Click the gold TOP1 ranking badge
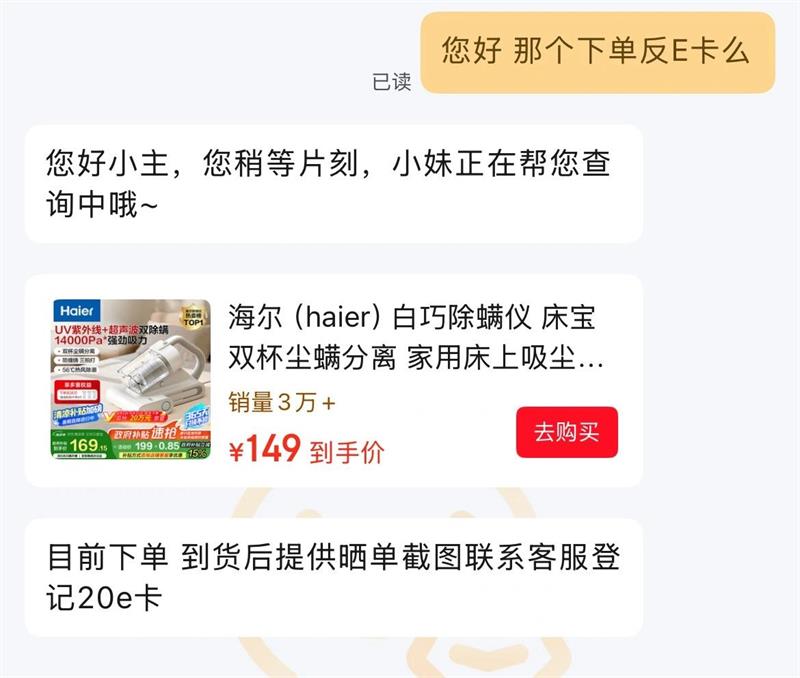The image size is (800, 678). coord(193,317)
